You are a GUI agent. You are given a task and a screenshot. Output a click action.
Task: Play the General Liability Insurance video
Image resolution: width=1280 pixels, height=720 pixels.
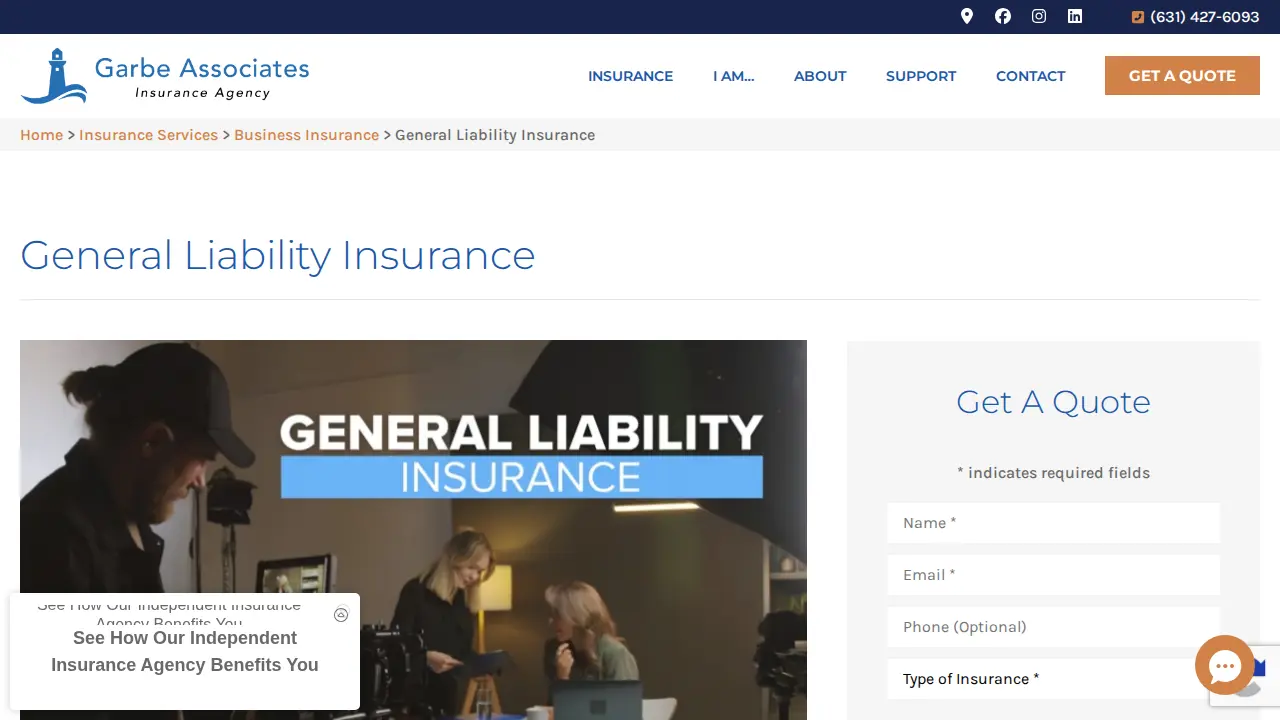point(413,530)
